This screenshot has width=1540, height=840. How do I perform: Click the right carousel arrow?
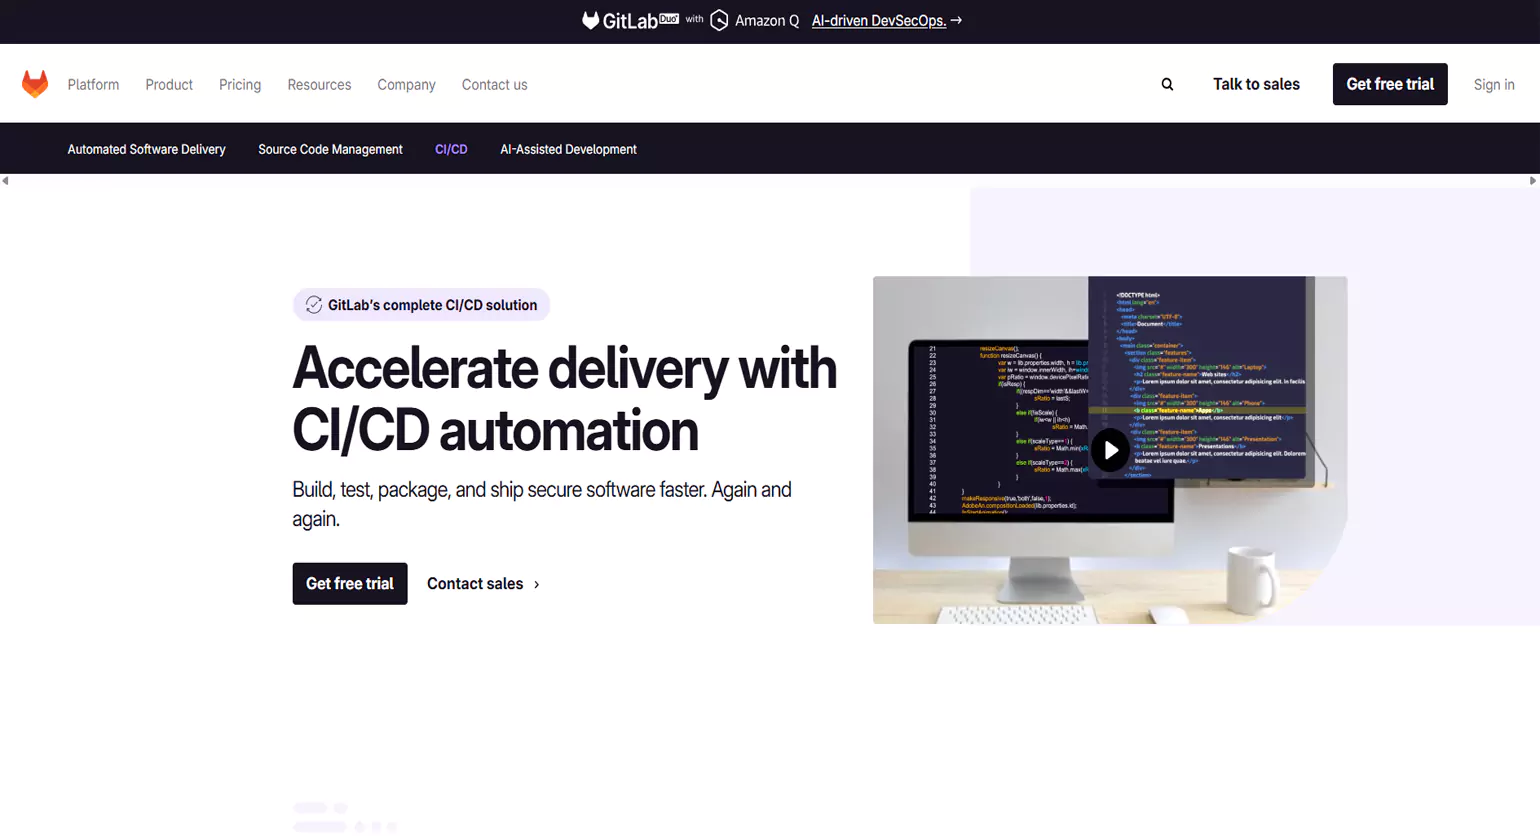click(1534, 180)
